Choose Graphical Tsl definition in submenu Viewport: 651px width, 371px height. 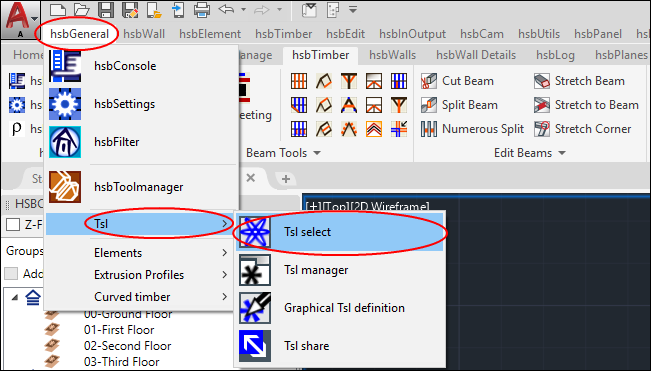coord(340,308)
